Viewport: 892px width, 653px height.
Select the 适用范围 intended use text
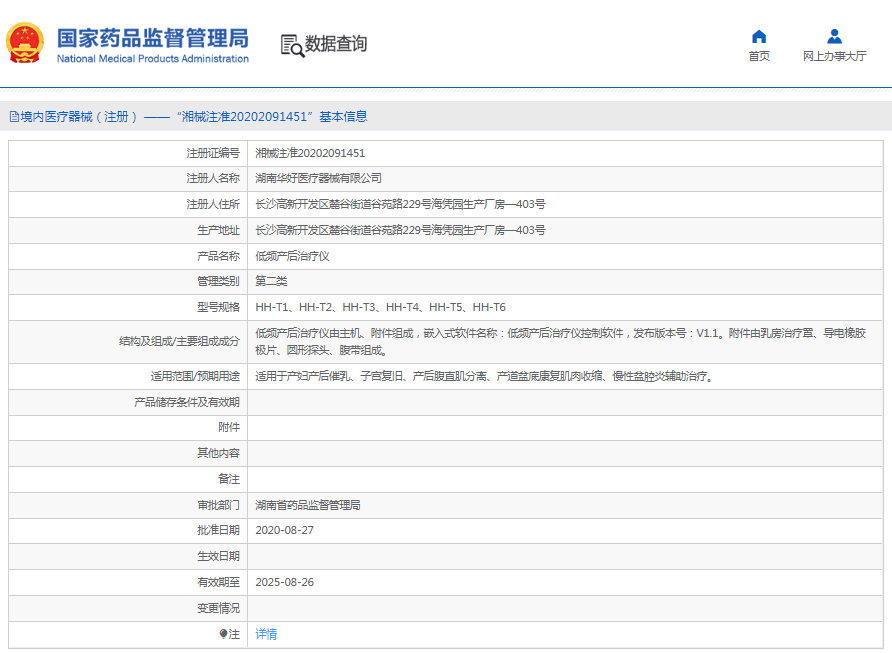coord(485,376)
